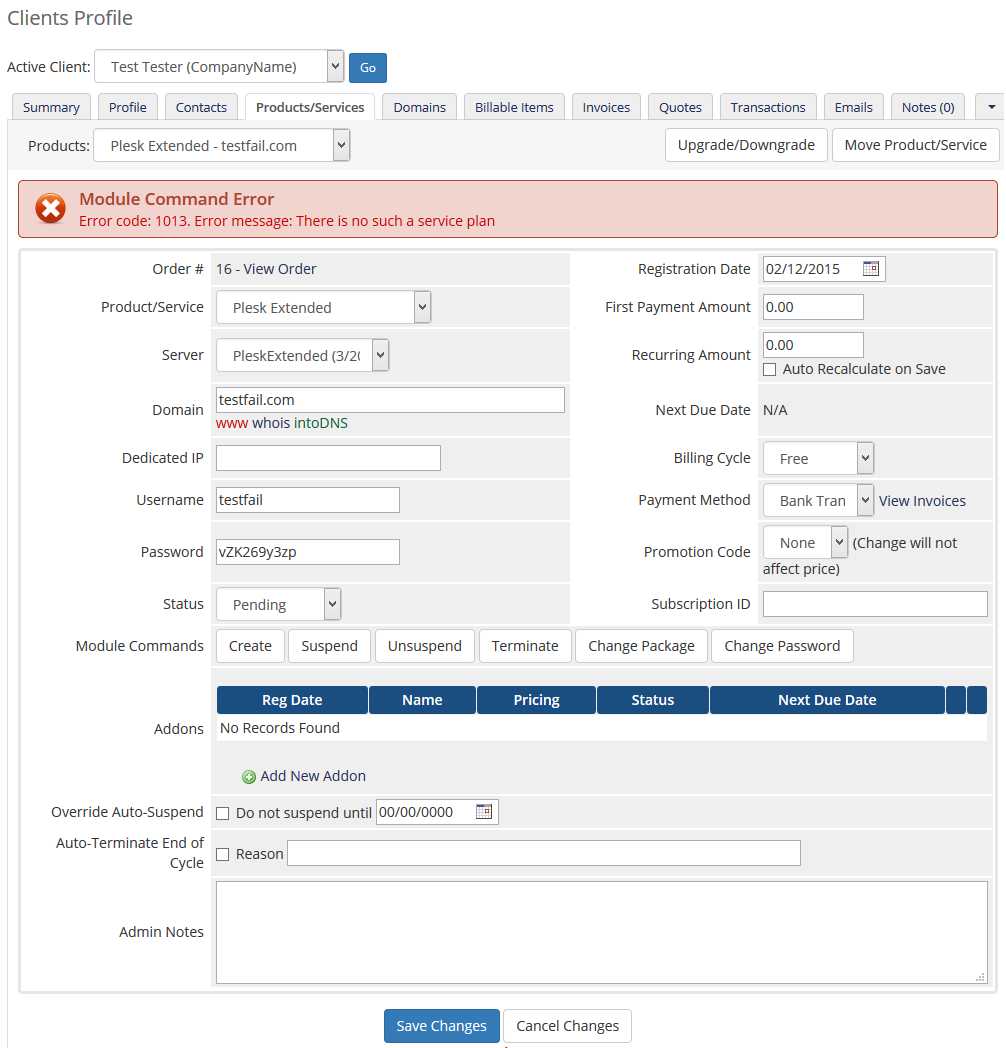Screen dimensions: 1006x1048
Task: Click the Terminate button
Action: click(x=525, y=646)
